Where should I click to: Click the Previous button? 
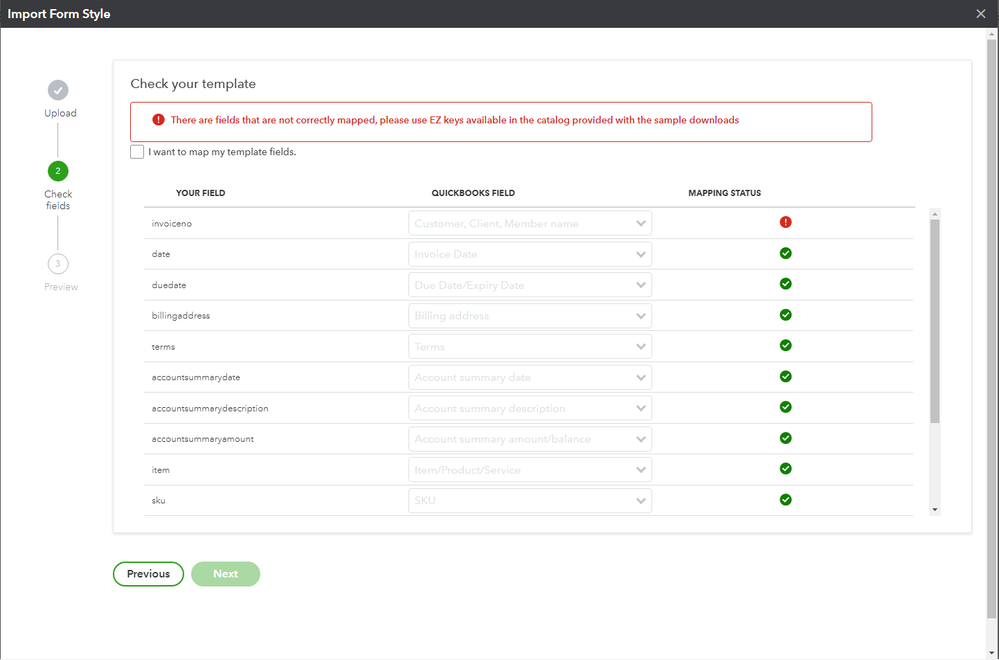point(148,574)
